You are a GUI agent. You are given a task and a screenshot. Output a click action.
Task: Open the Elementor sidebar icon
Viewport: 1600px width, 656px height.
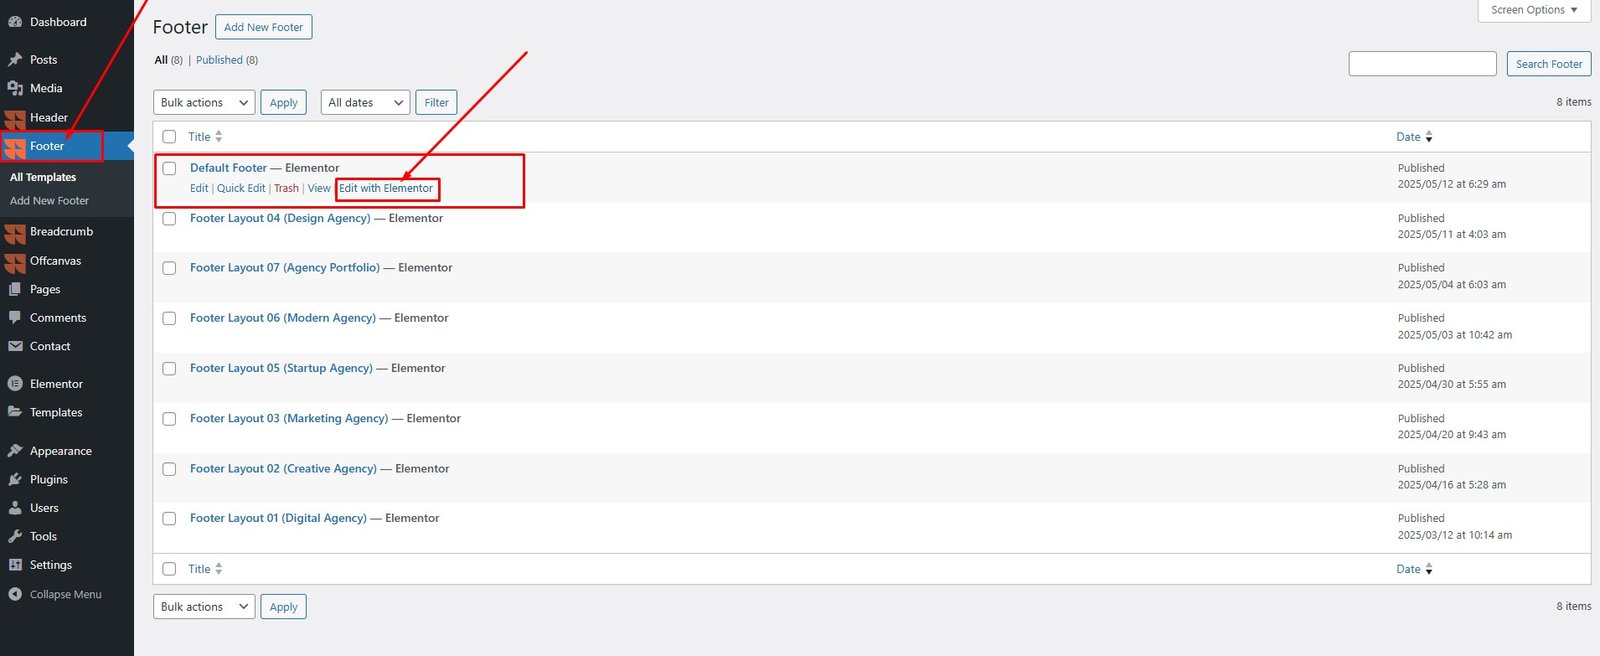point(15,384)
